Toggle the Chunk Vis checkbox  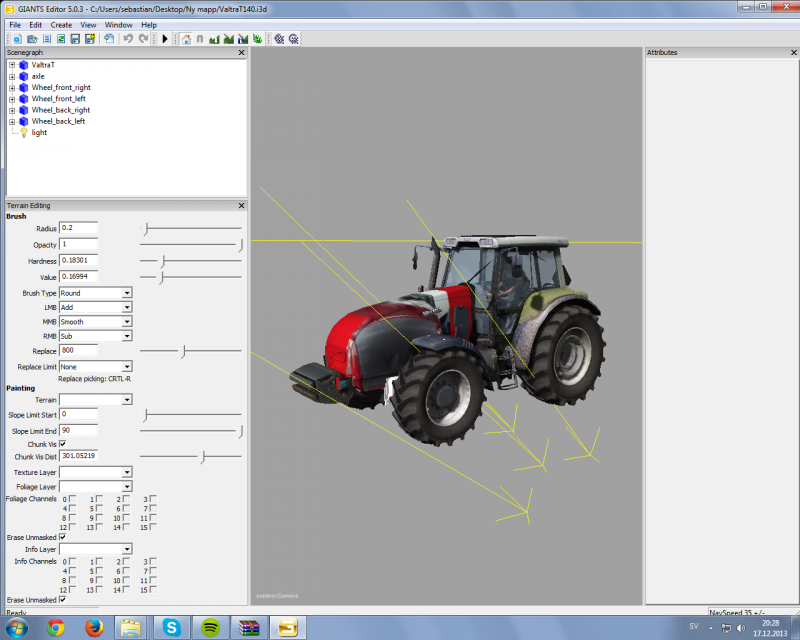63,444
